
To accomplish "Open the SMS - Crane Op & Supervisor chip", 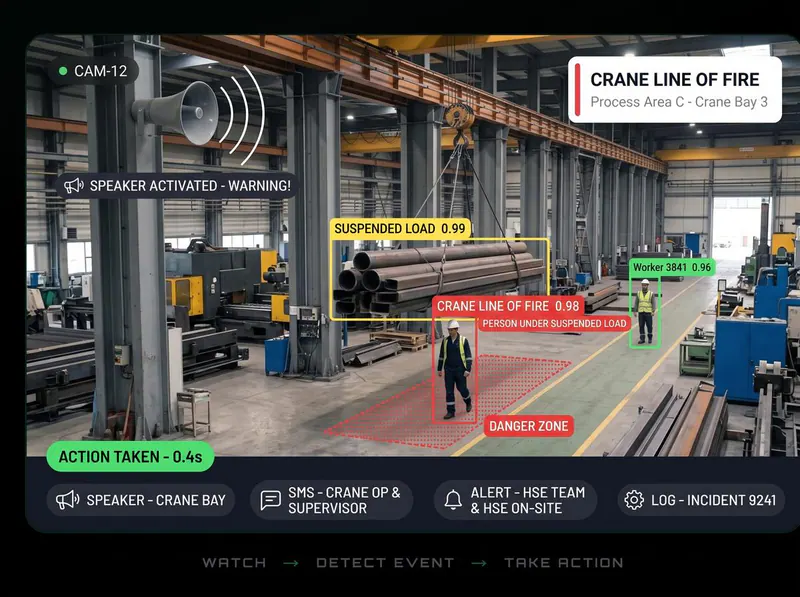I will click(331, 500).
